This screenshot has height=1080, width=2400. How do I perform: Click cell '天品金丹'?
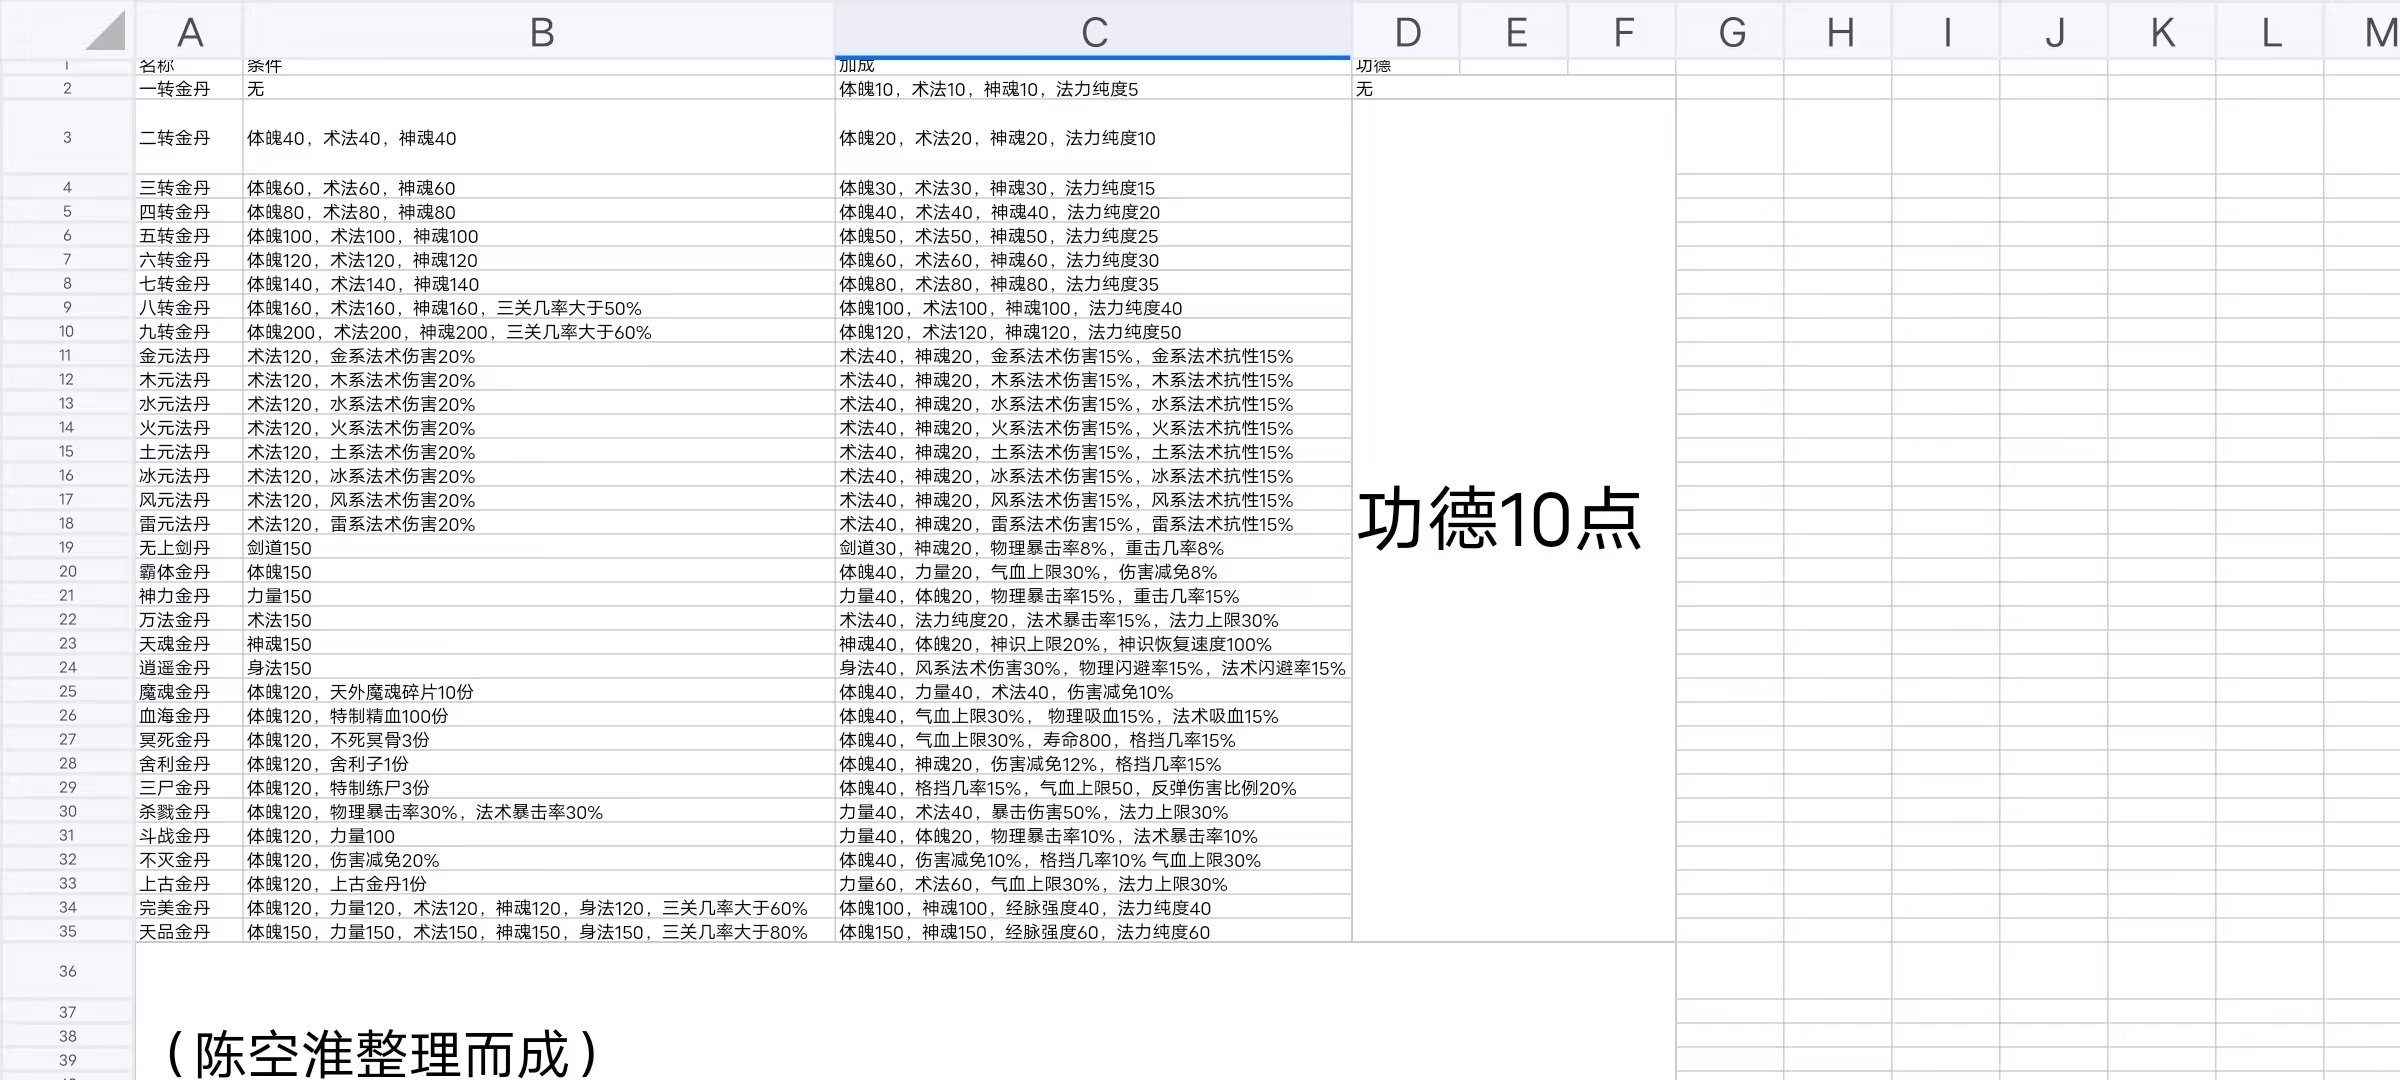pyautogui.click(x=189, y=932)
